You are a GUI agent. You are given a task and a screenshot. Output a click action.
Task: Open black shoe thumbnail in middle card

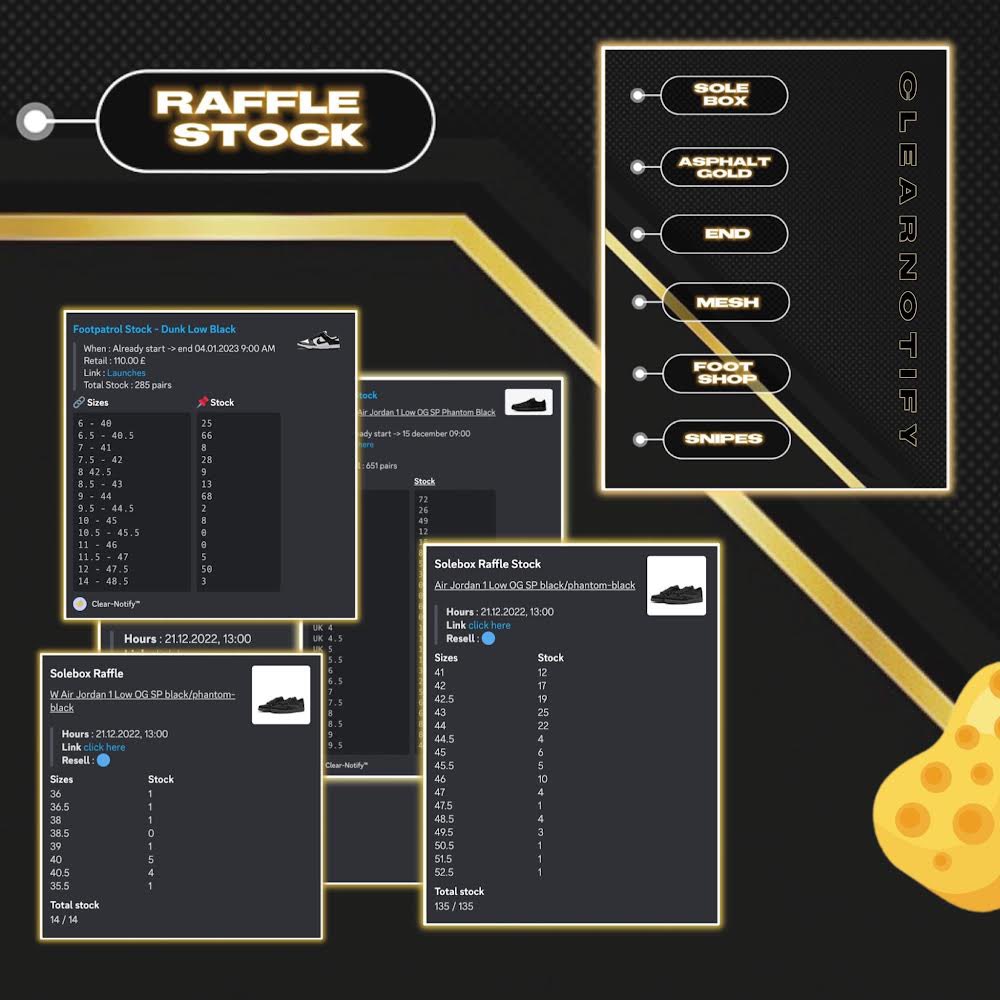point(529,402)
